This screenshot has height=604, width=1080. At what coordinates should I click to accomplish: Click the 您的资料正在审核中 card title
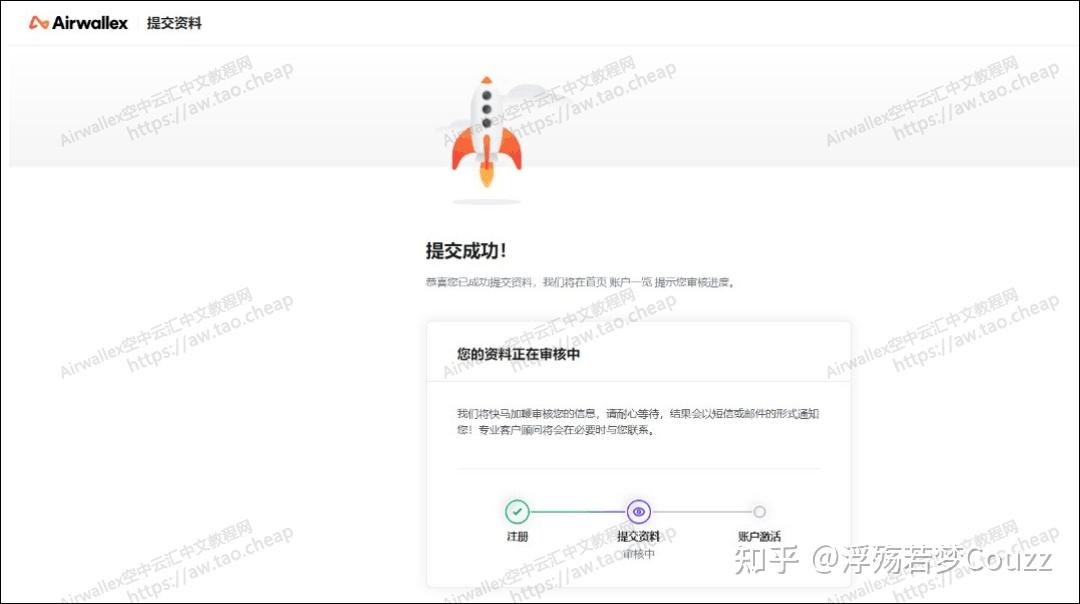click(520, 354)
